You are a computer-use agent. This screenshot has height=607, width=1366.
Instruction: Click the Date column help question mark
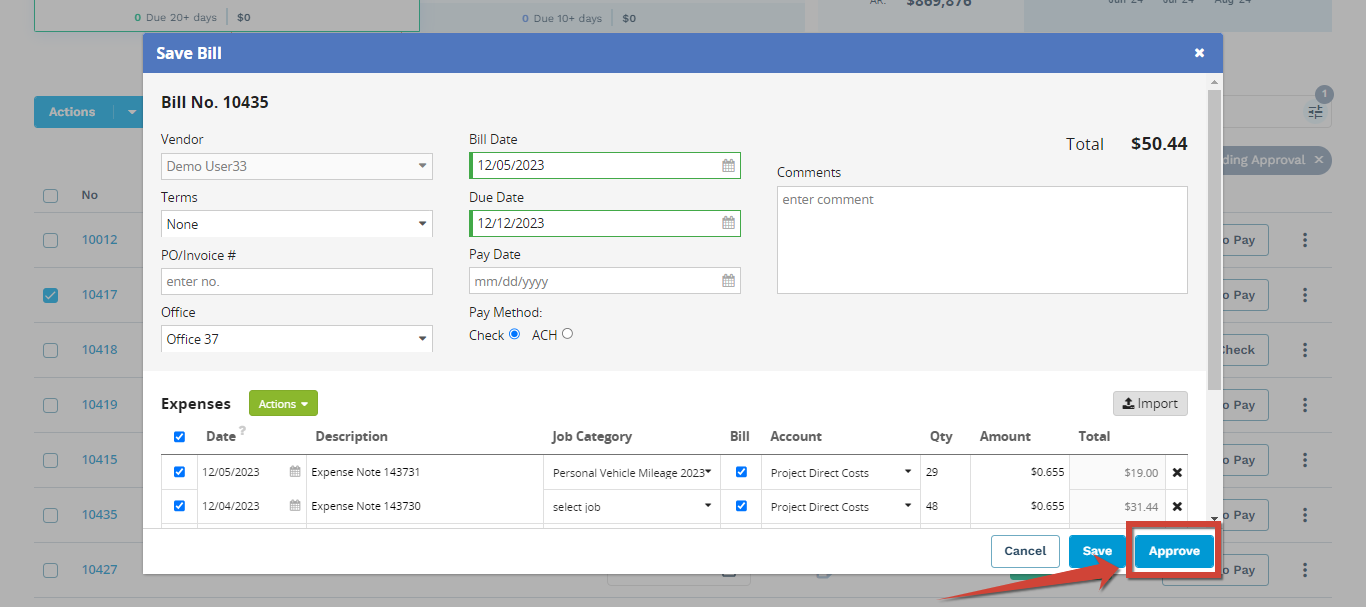(x=242, y=431)
